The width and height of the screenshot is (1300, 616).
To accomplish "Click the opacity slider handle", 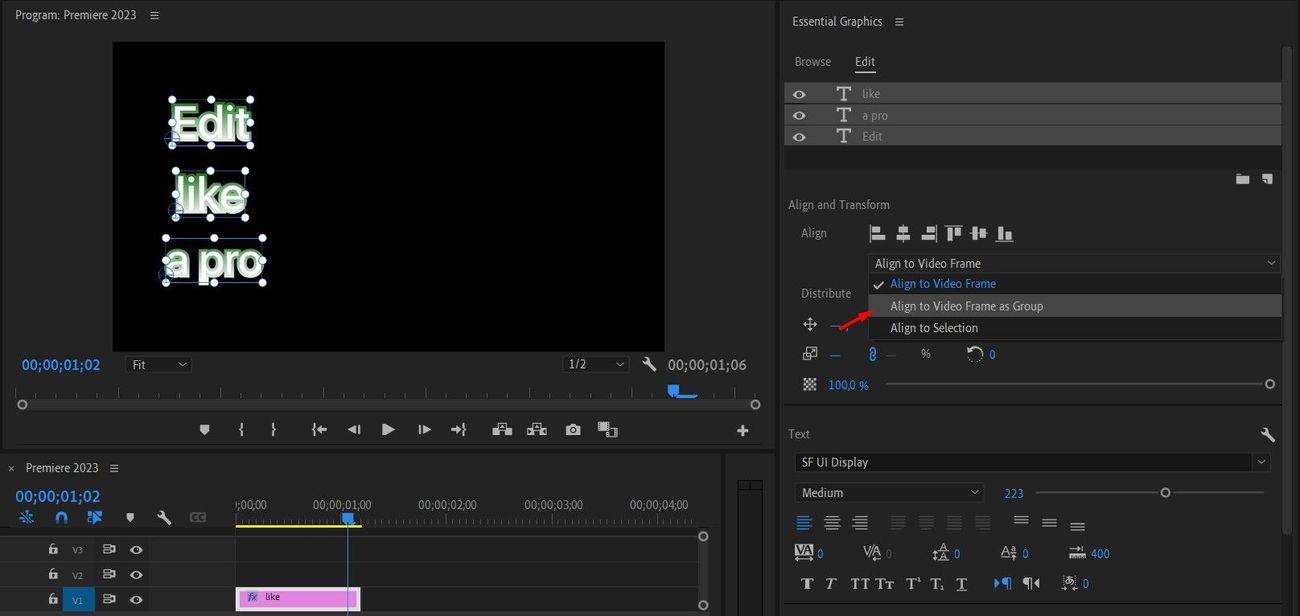I will point(1270,384).
